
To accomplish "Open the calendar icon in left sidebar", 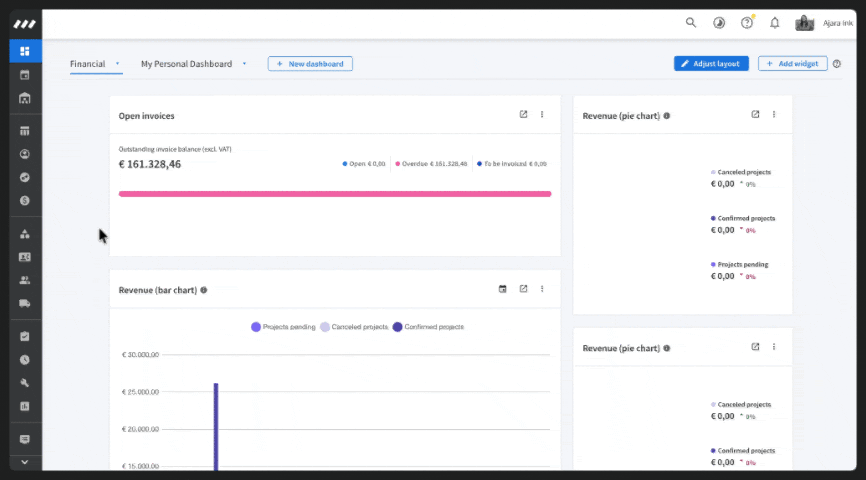I will pos(25,75).
